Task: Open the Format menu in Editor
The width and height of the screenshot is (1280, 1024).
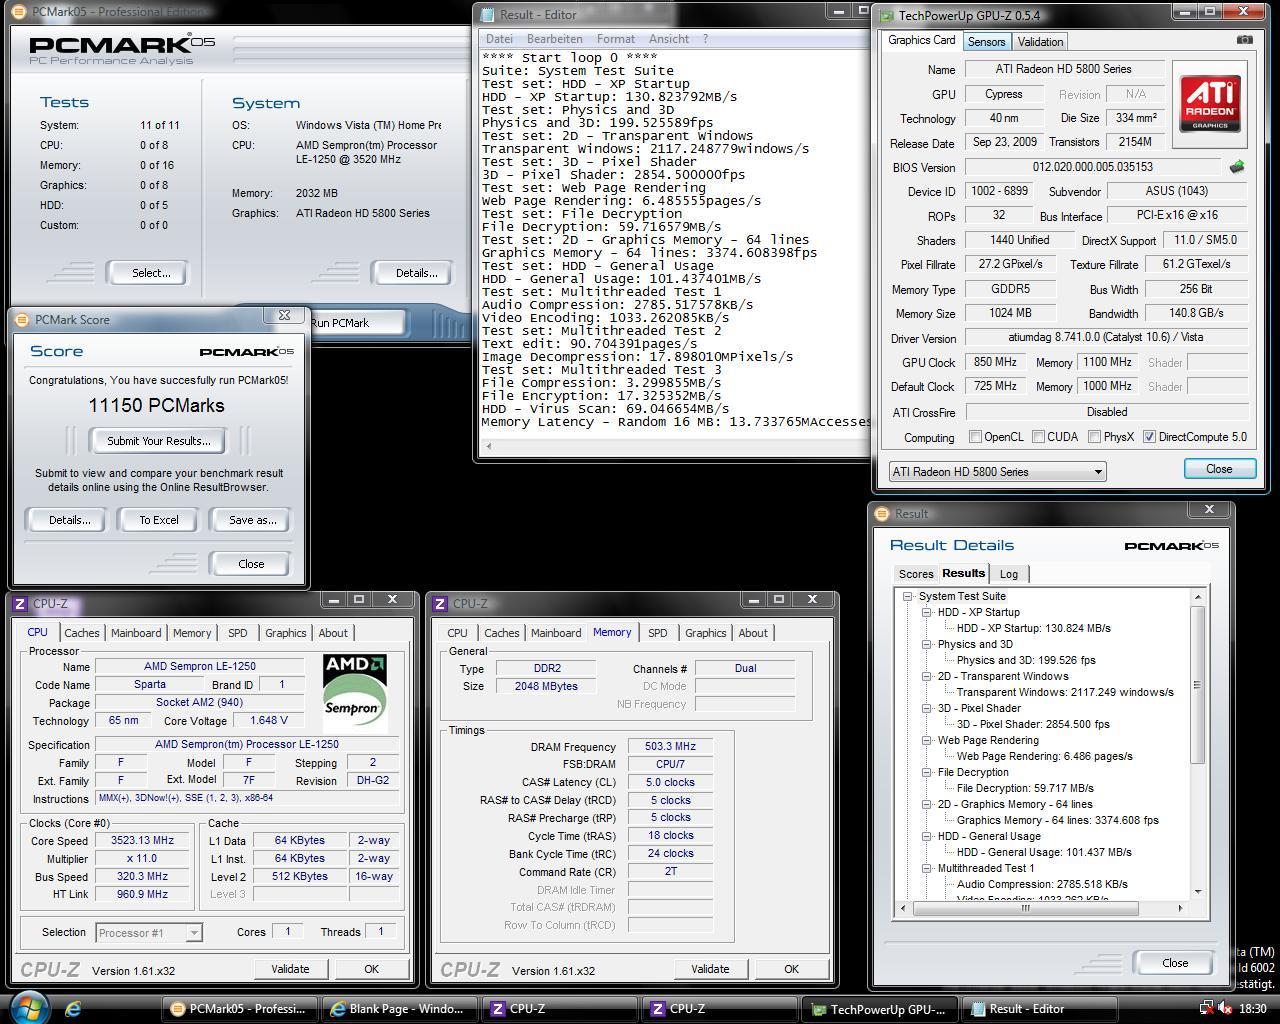Action: pyautogui.click(x=616, y=39)
